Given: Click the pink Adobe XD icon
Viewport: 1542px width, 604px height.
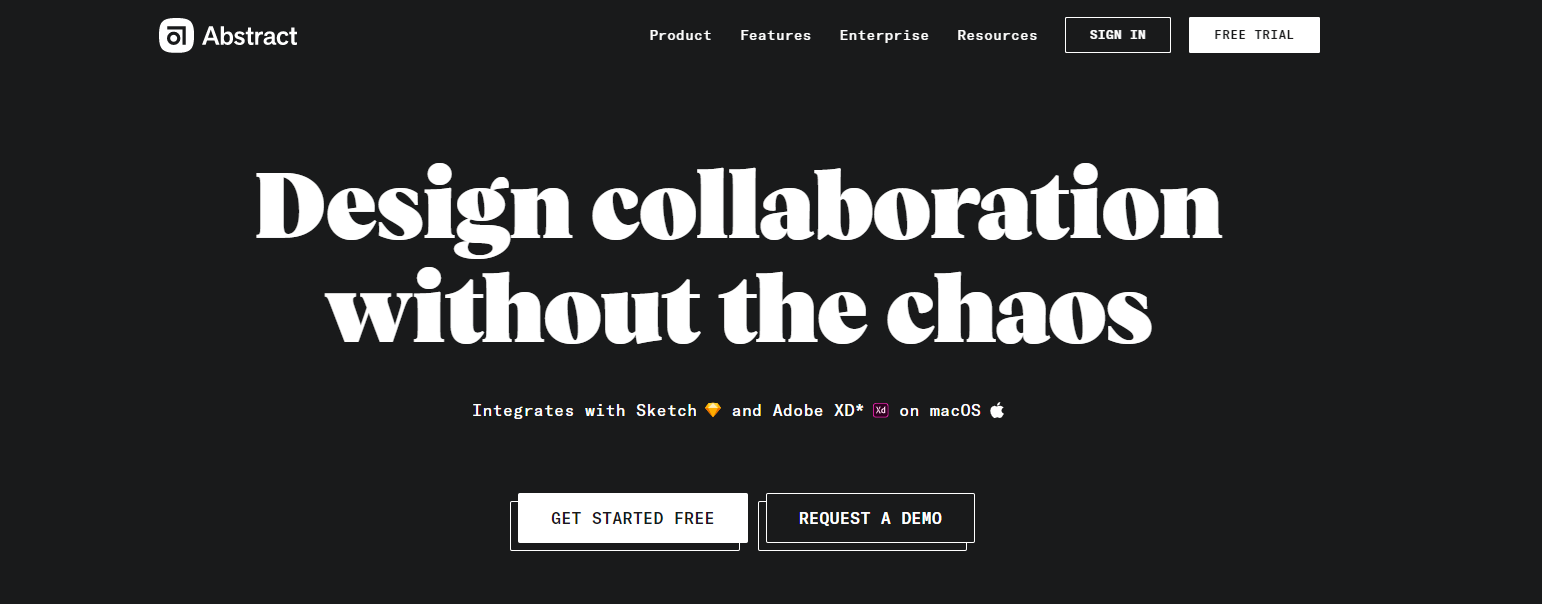Looking at the screenshot, I should (881, 410).
